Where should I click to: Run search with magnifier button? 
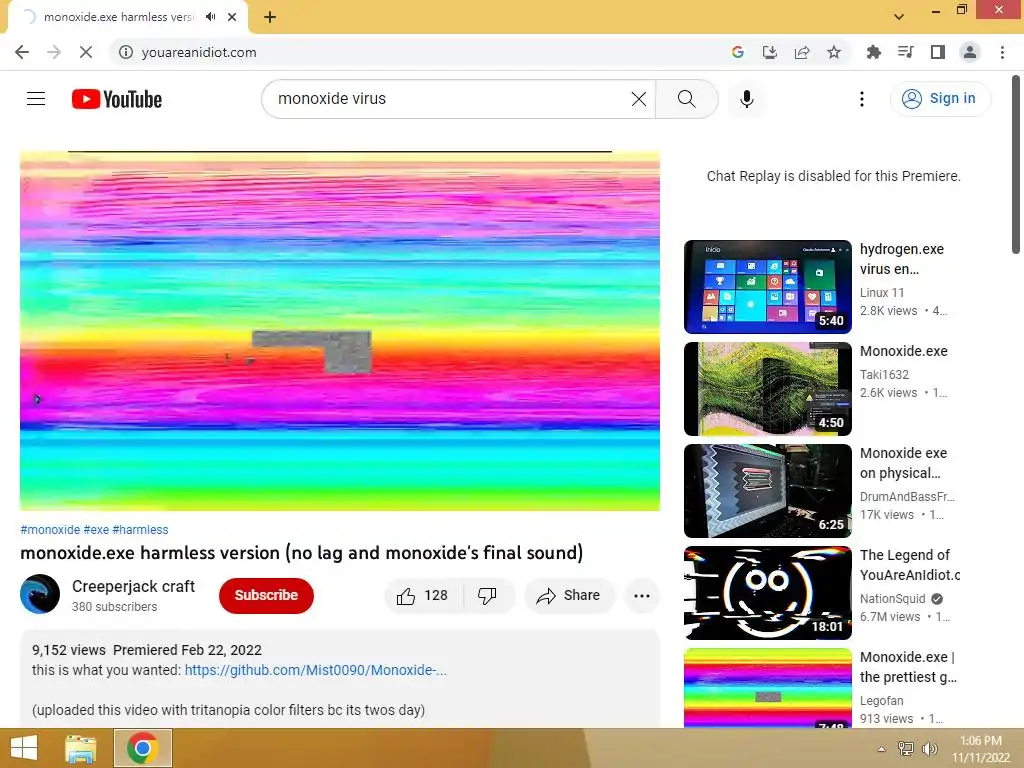(x=686, y=99)
